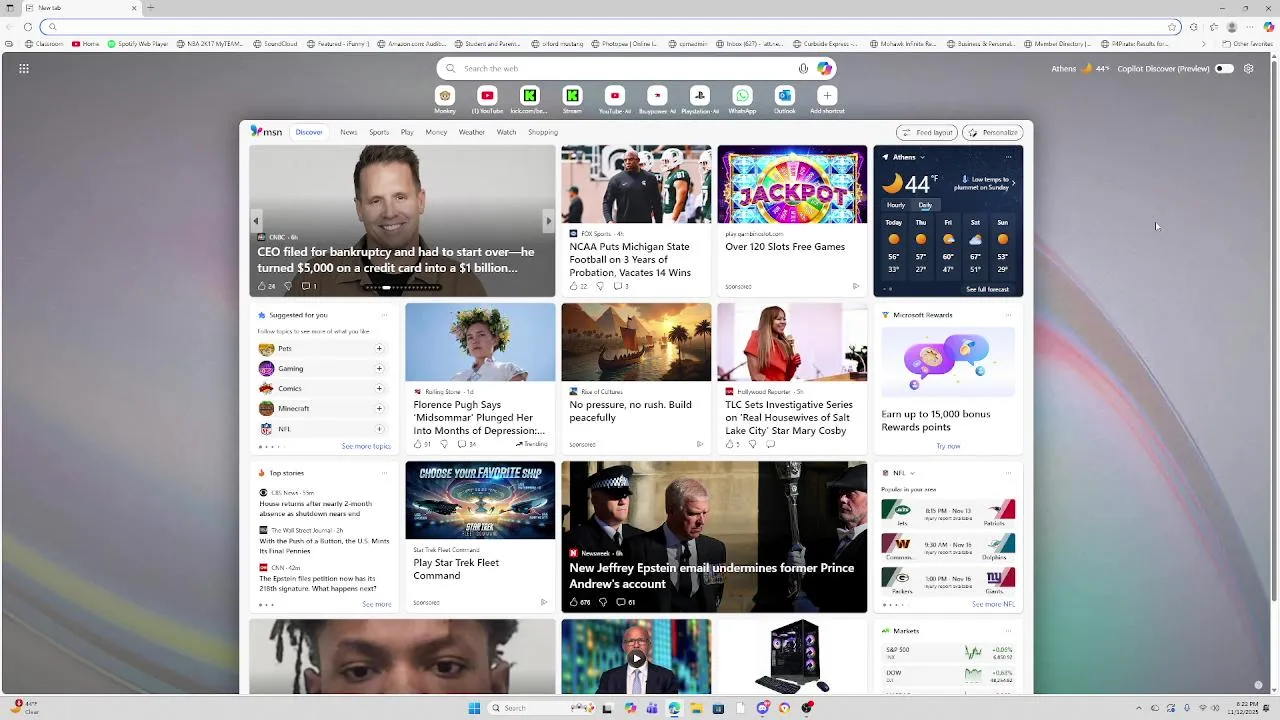Expand the bookmarks bar overflow chevron
1280x720 pixels.
[x=1204, y=44]
